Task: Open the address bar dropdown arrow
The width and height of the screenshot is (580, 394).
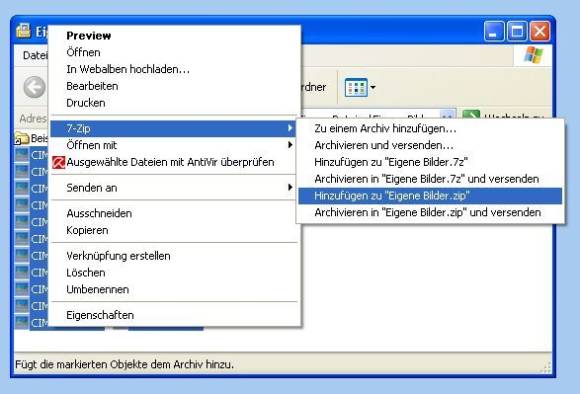Action: [x=448, y=115]
